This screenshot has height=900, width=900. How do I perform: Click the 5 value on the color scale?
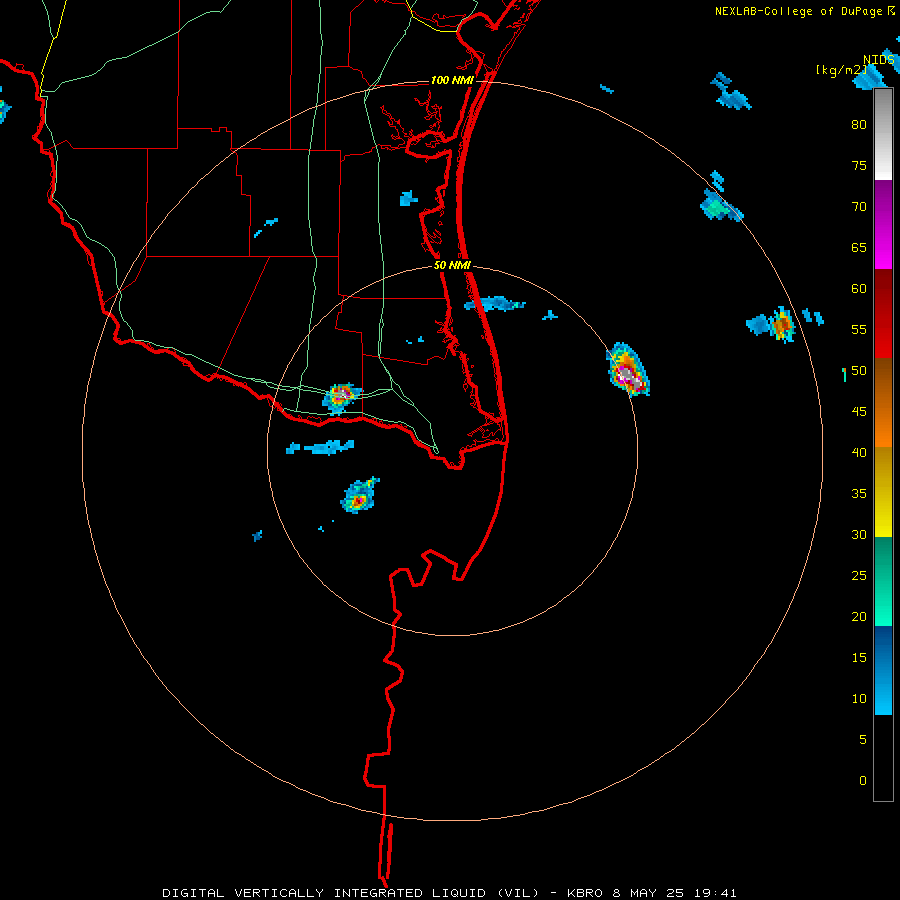click(x=863, y=739)
